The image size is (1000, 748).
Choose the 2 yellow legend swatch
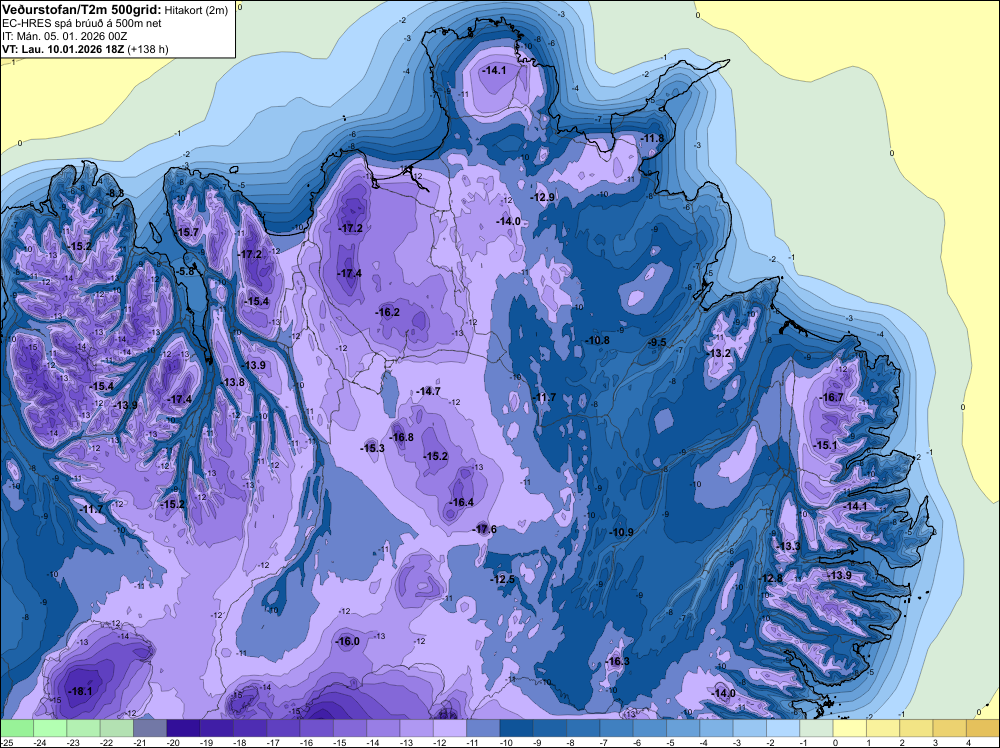coord(916,728)
